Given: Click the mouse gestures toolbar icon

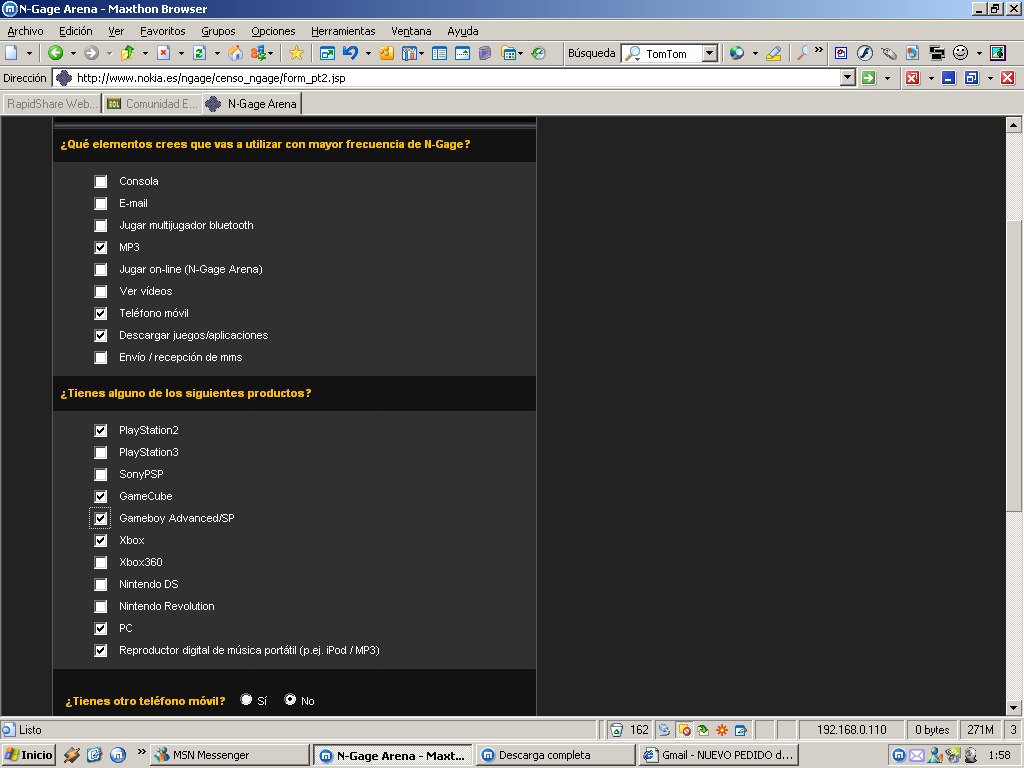Looking at the screenshot, I should (x=889, y=54).
